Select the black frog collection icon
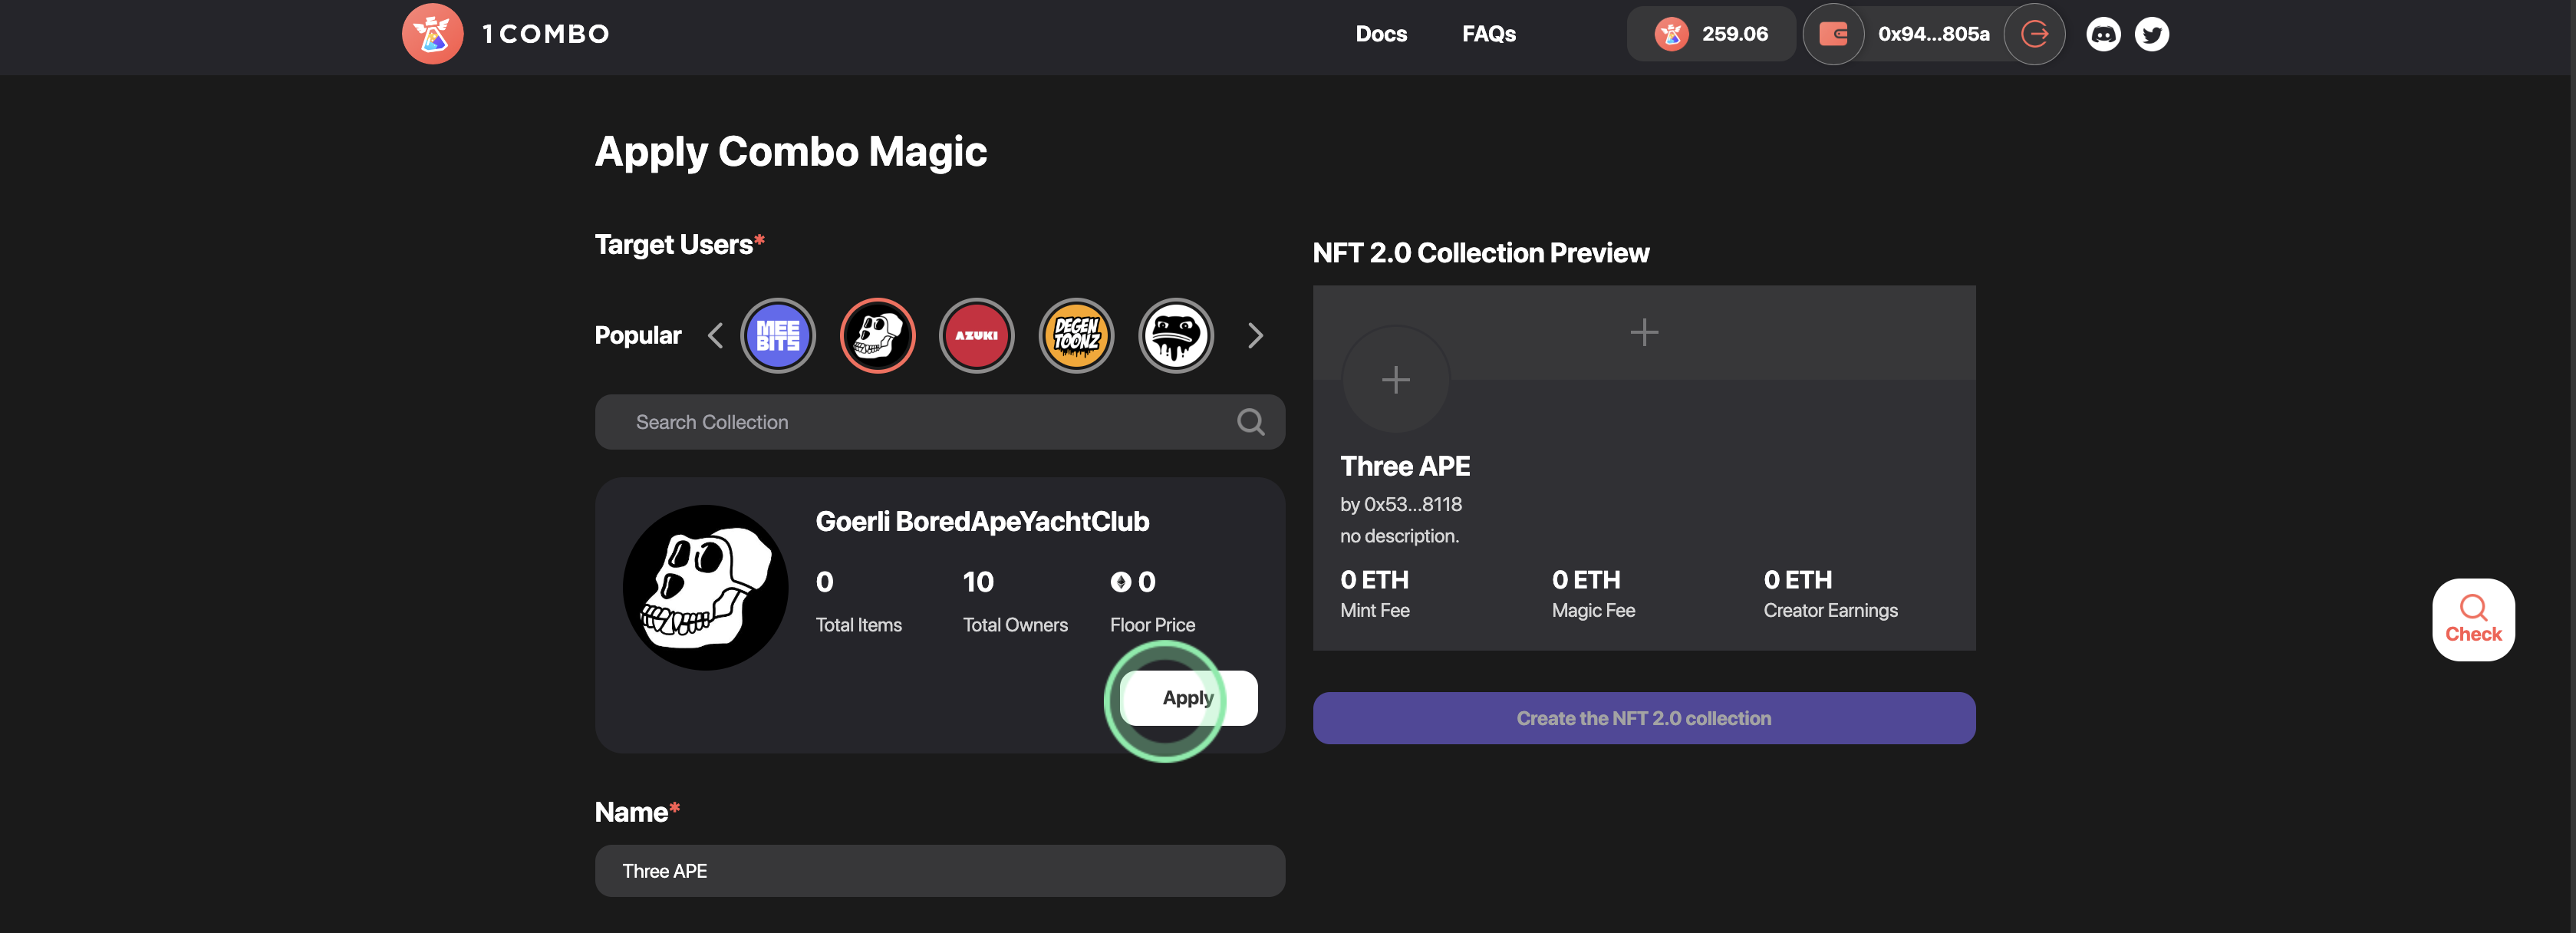 1176,336
